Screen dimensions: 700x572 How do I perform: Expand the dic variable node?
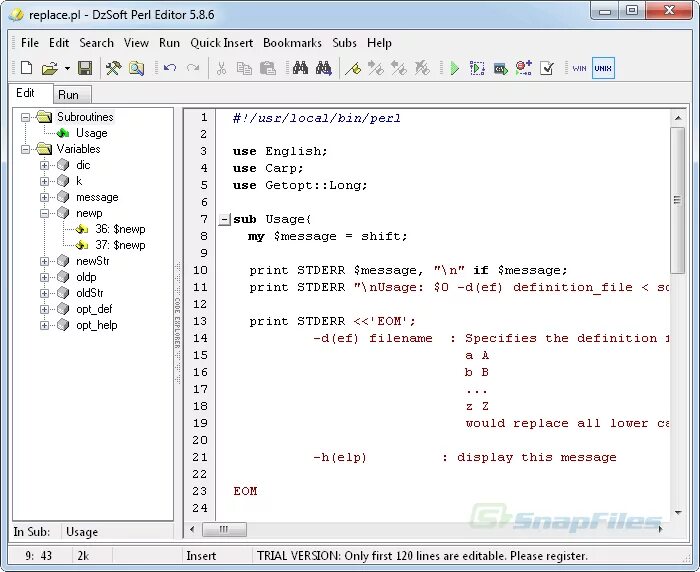tap(44, 165)
